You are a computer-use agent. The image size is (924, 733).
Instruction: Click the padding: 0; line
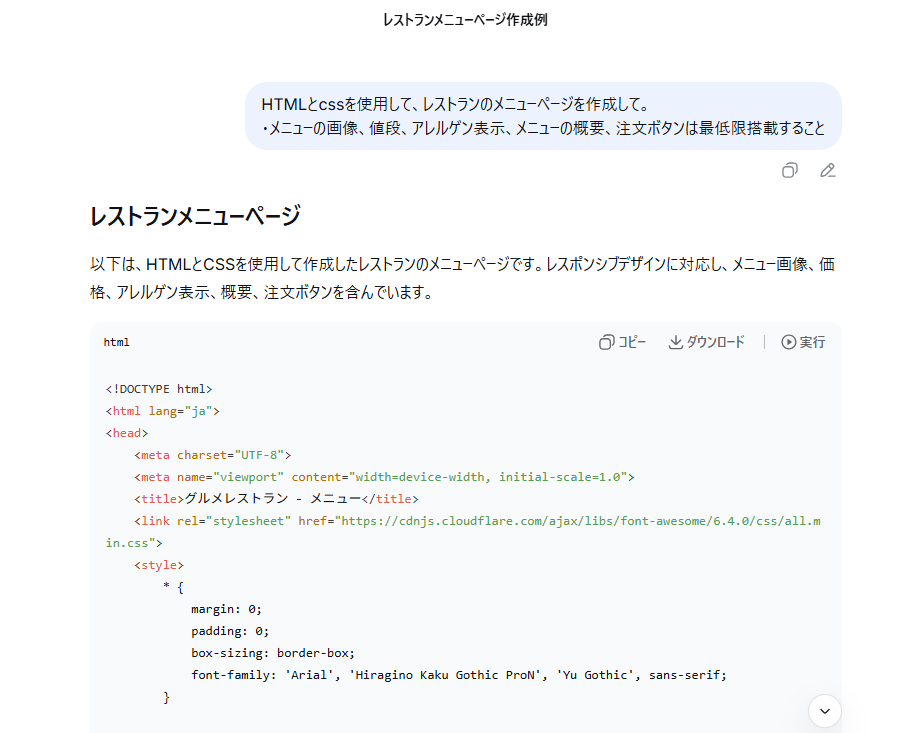(x=230, y=631)
